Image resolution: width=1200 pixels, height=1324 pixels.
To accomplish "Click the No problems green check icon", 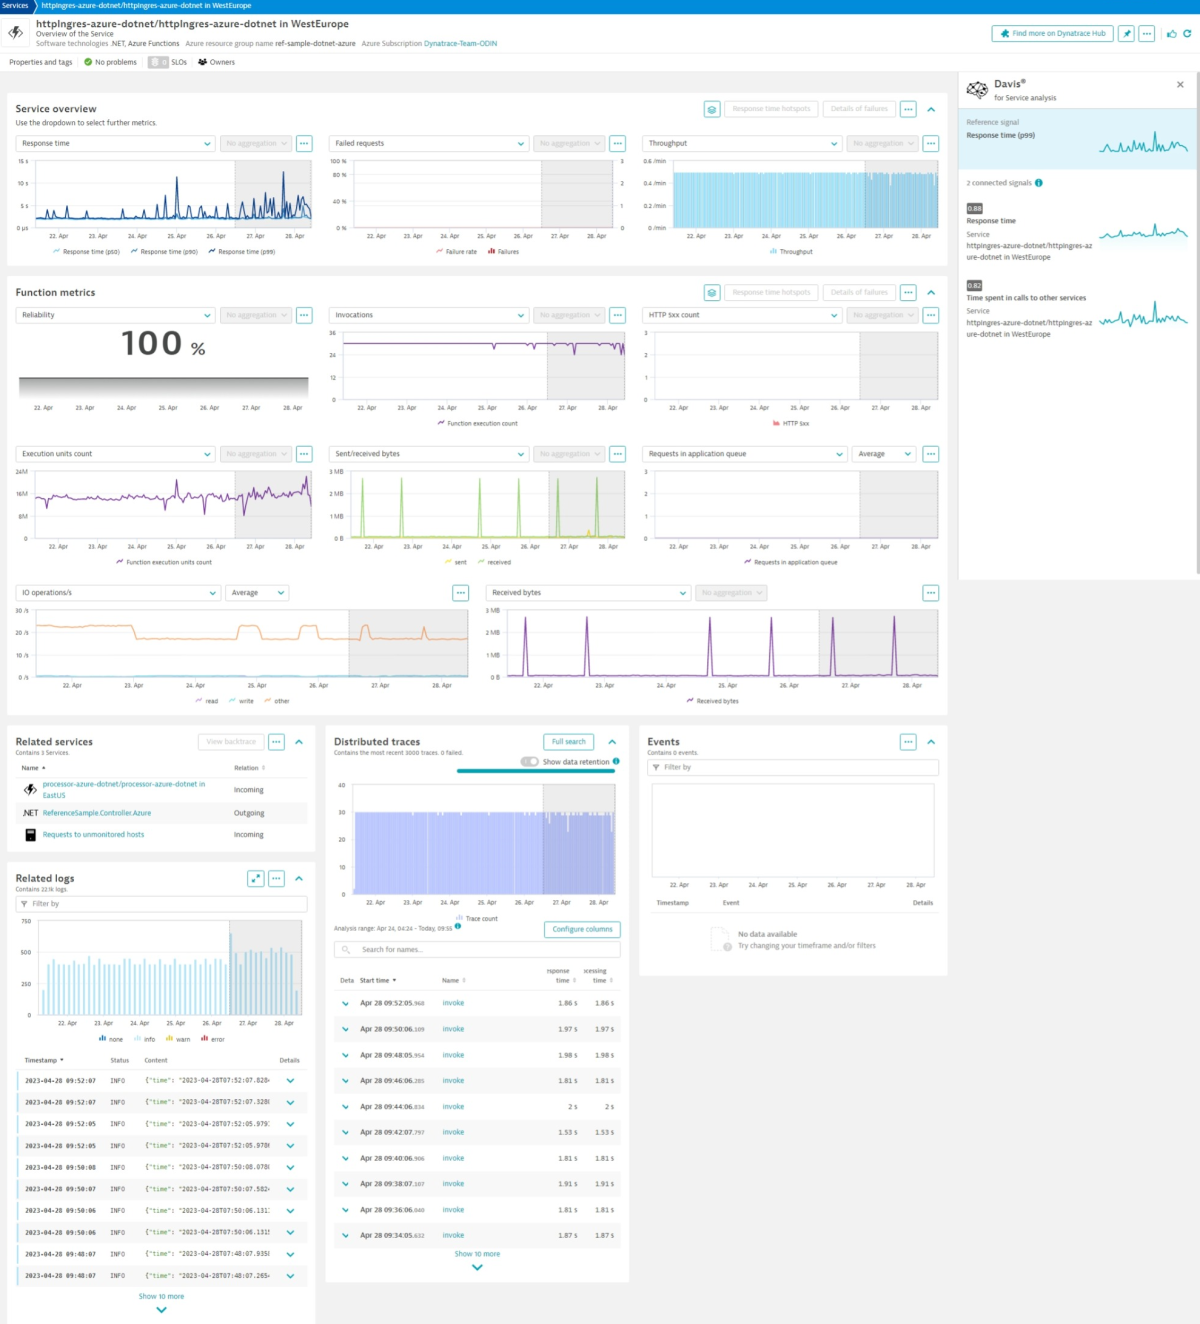I will click(88, 62).
